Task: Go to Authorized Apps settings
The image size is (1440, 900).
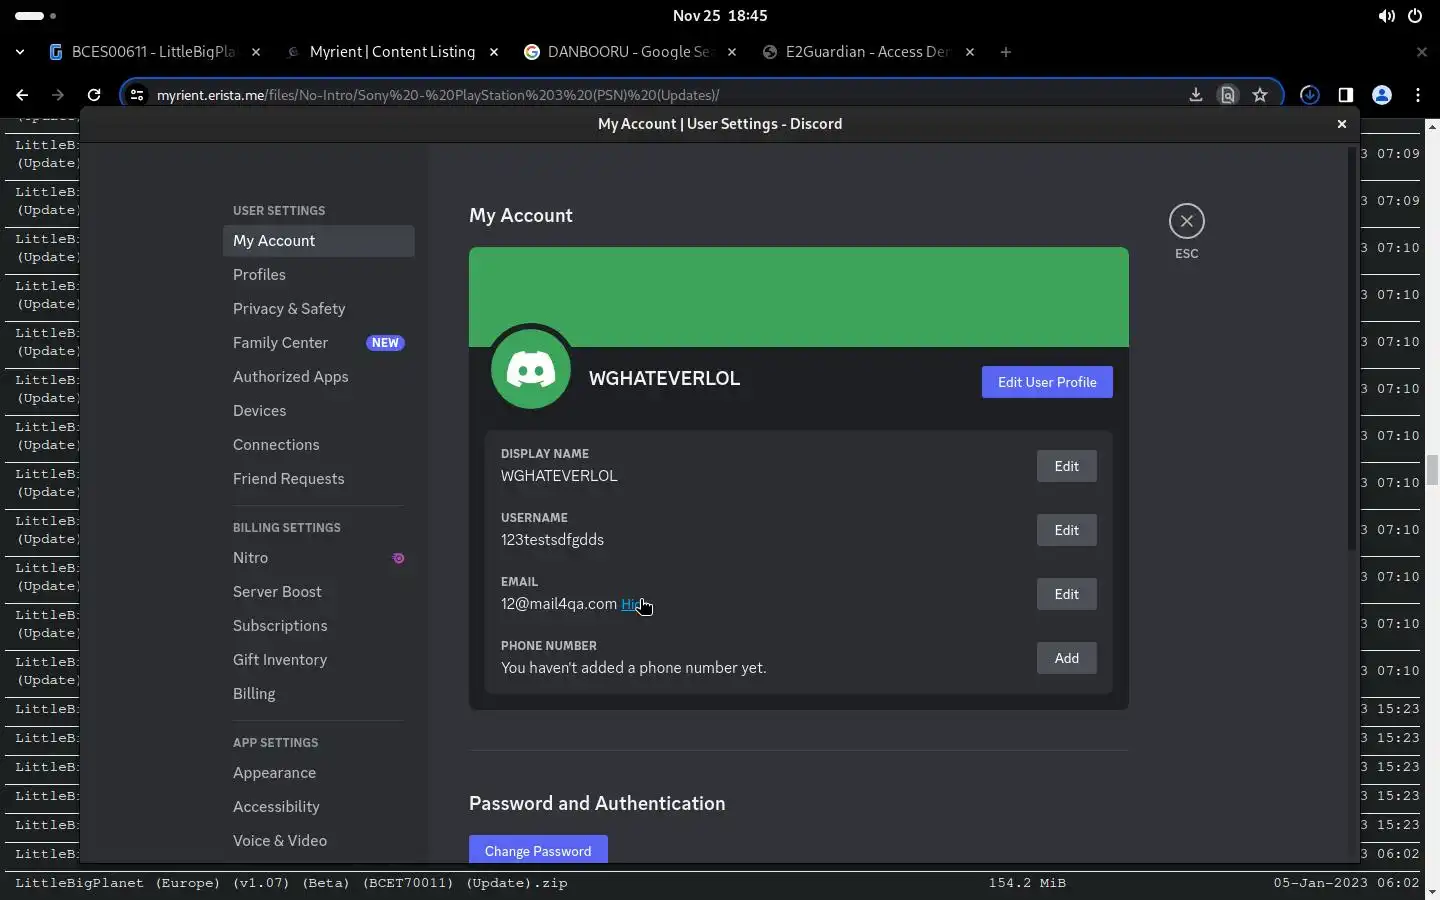Action: [318, 377]
